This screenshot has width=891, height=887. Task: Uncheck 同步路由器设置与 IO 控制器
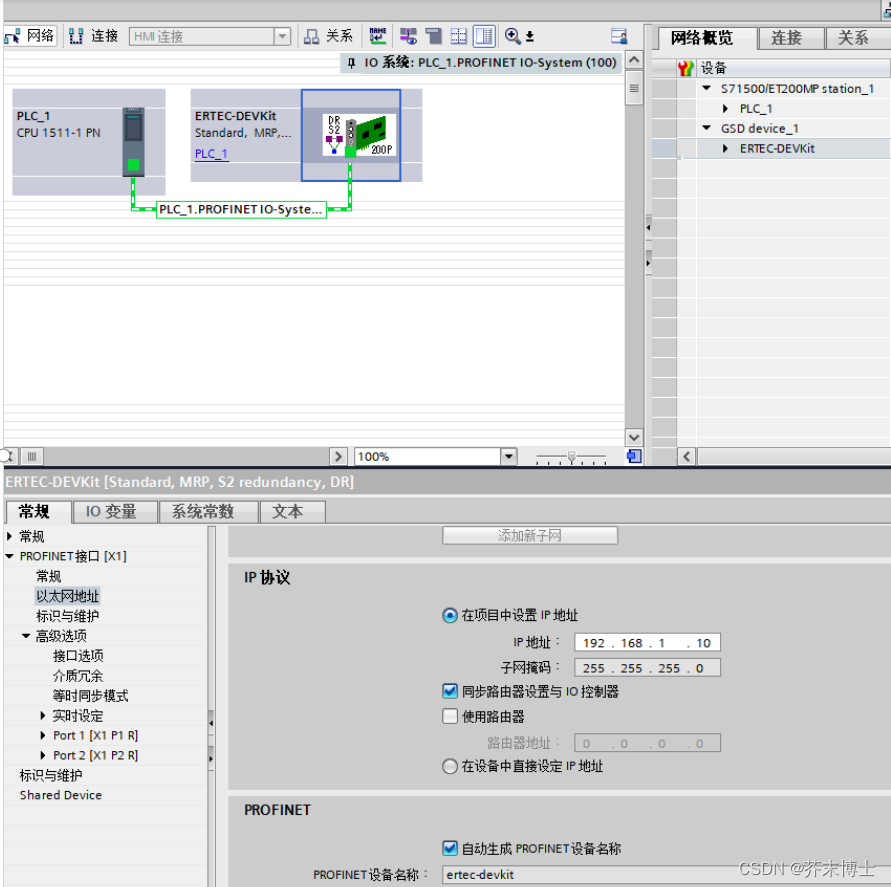[449, 692]
